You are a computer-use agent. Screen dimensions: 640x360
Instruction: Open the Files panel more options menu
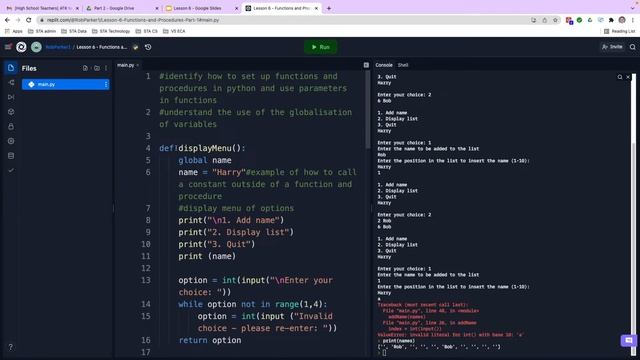pos(106,68)
